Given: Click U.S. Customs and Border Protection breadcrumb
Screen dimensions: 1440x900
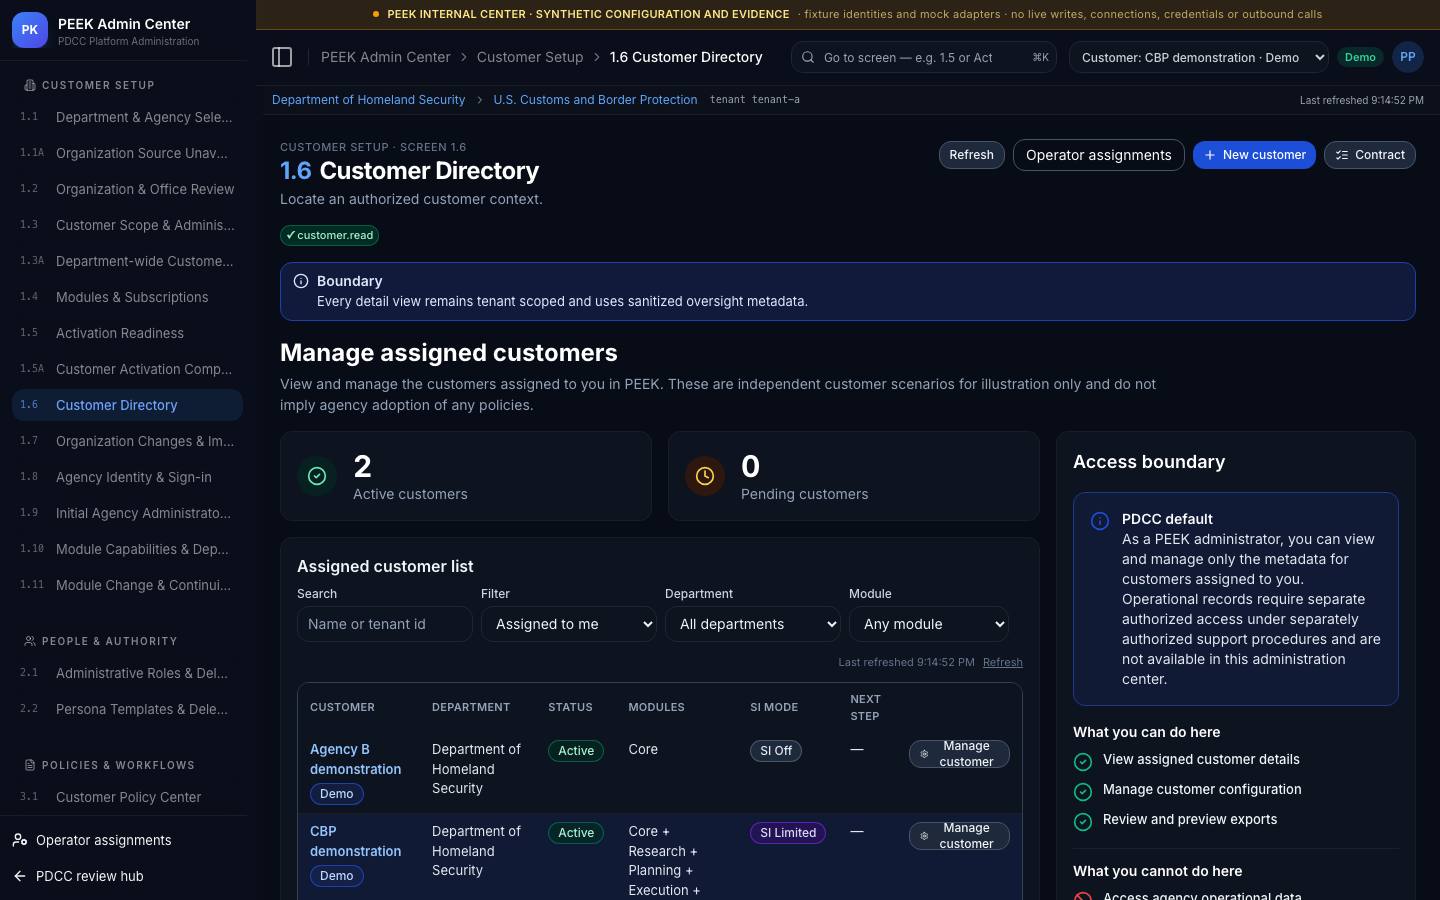Looking at the screenshot, I should click(x=595, y=100).
